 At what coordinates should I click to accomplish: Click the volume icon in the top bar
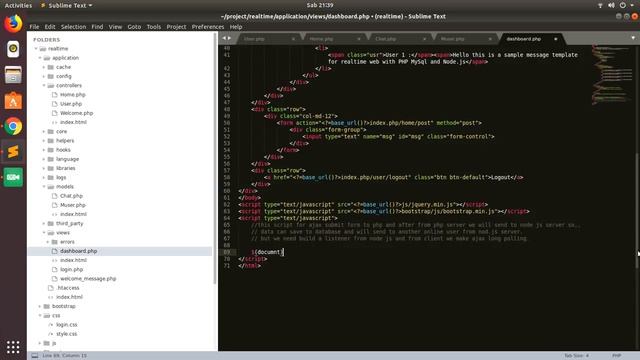[611, 5]
